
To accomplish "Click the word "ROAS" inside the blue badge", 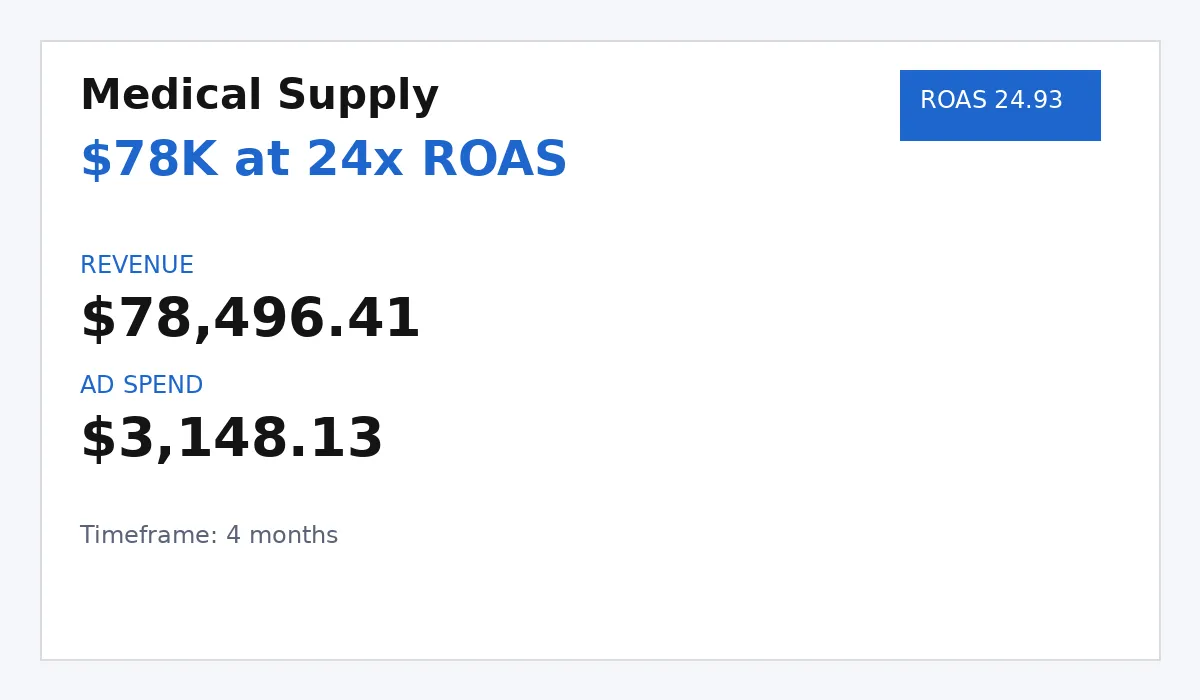I will [x=953, y=101].
